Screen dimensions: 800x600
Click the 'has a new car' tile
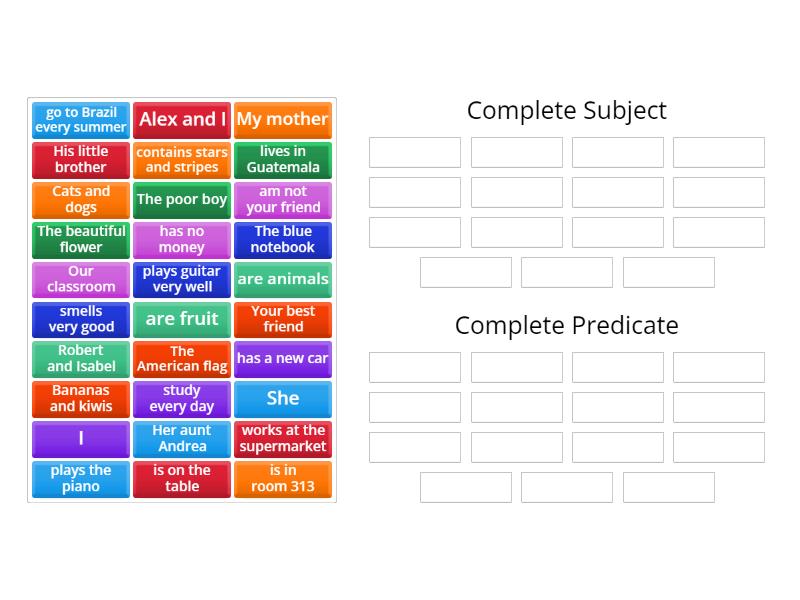point(283,359)
